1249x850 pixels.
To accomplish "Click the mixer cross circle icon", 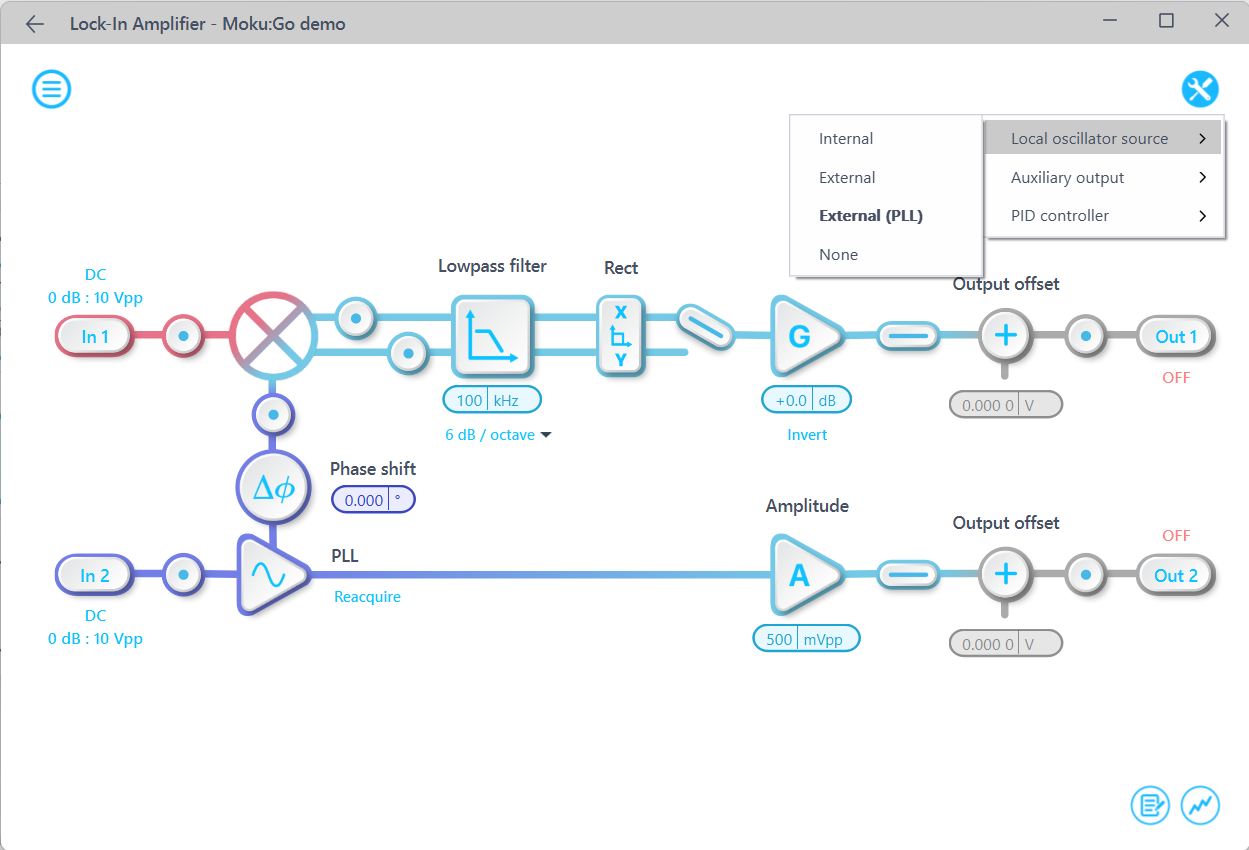I will point(273,336).
